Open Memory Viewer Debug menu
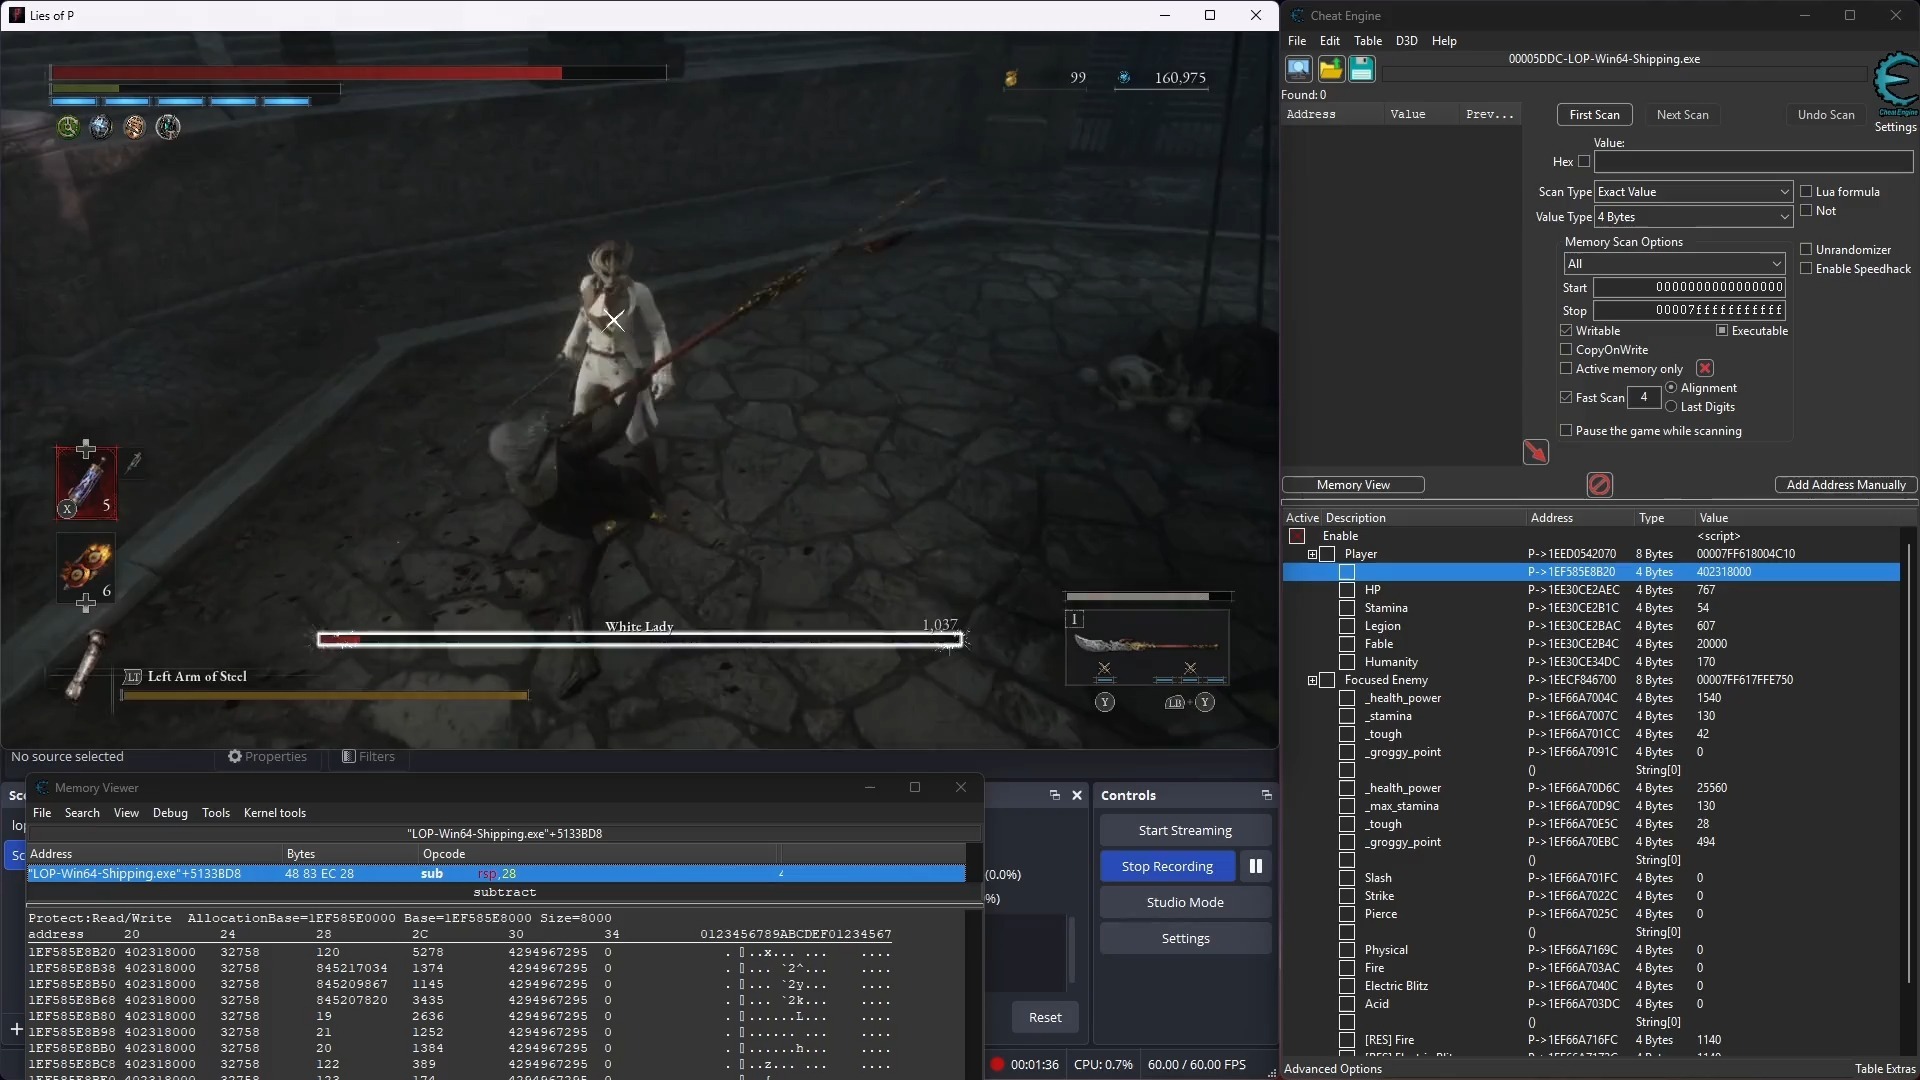 tap(170, 813)
